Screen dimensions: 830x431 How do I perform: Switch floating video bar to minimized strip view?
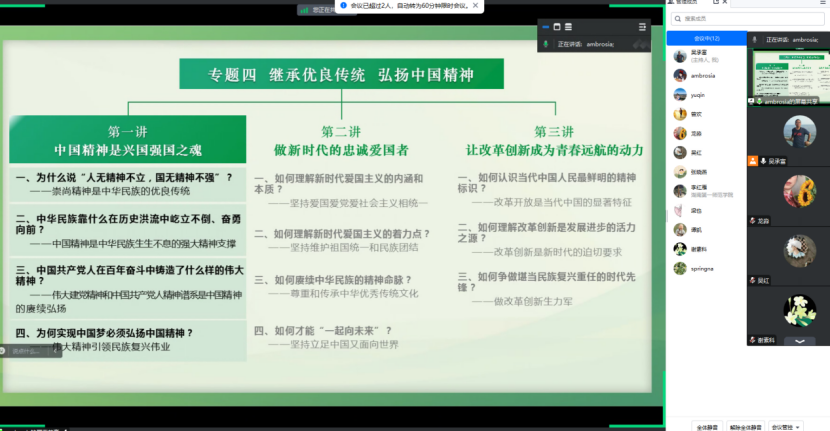544,26
